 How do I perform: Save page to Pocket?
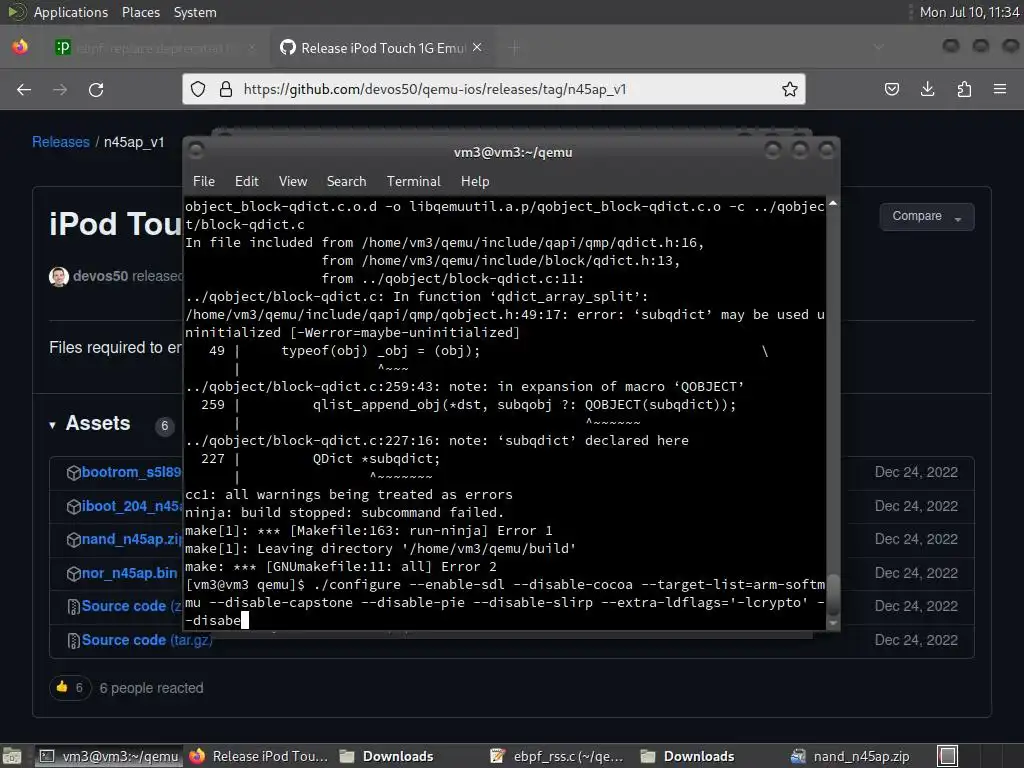tap(891, 89)
